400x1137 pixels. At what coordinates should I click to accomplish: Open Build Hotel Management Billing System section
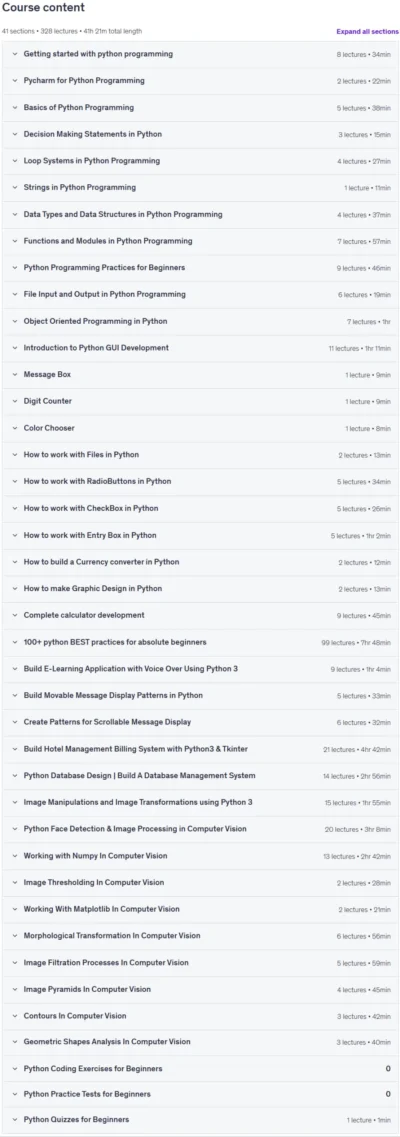[200, 748]
